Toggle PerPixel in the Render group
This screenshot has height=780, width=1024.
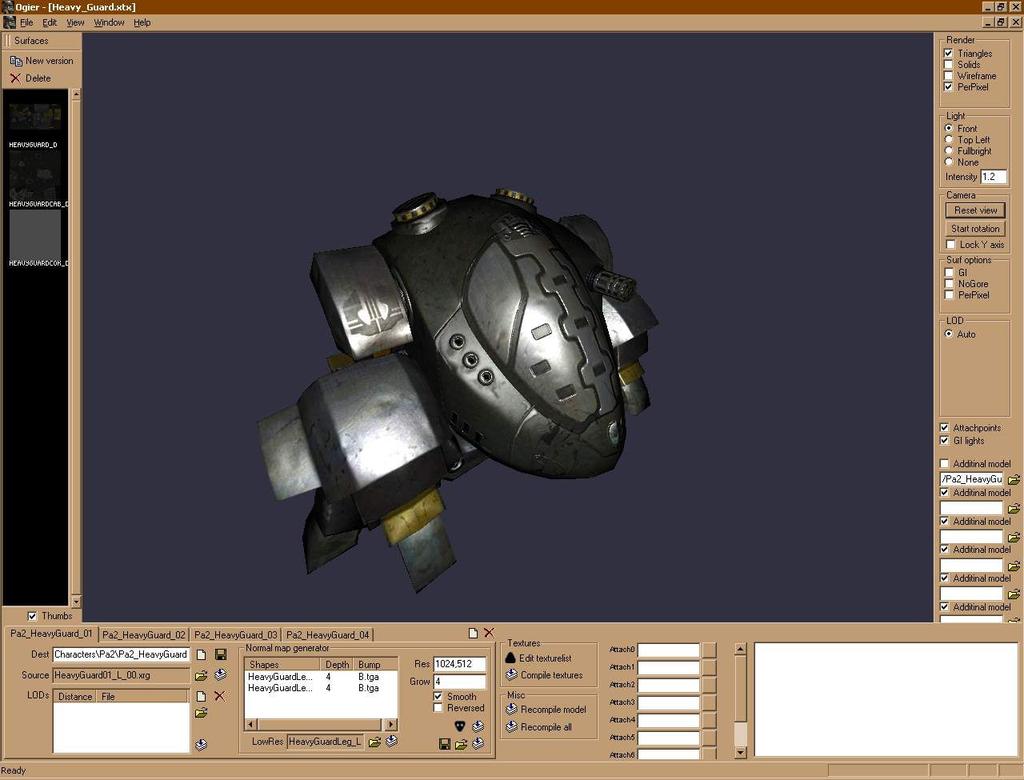point(948,87)
